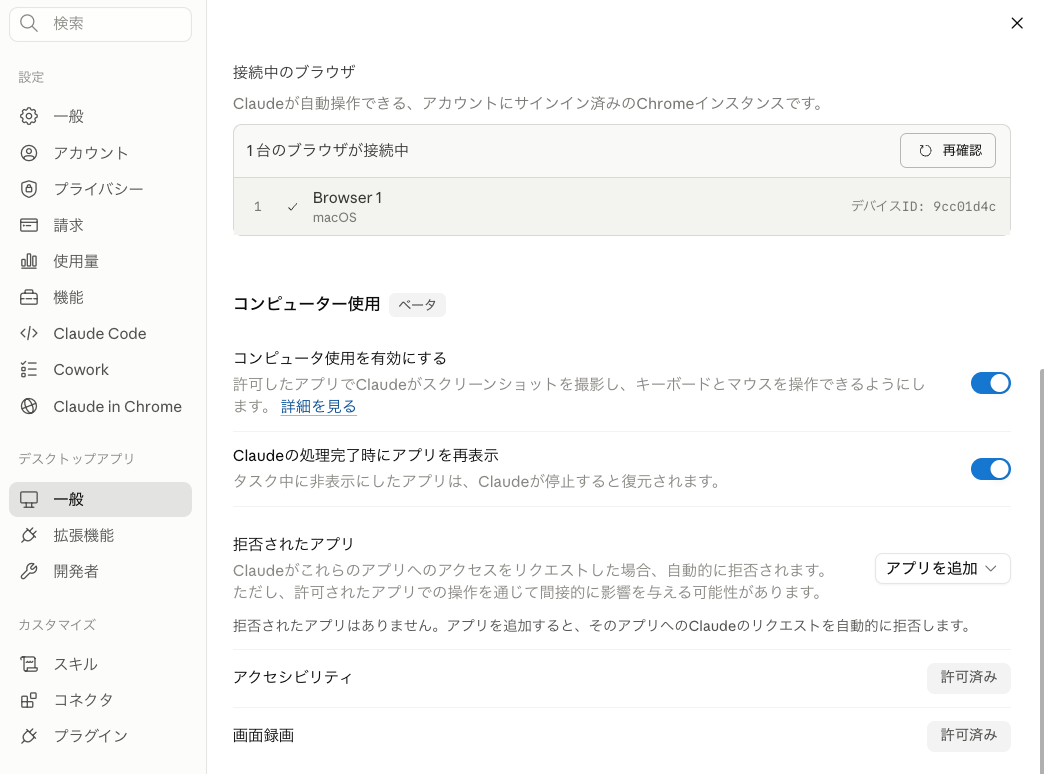This screenshot has width=1044, height=774.
Task: Click the magnifier icon in search box
Action: [x=29, y=23]
